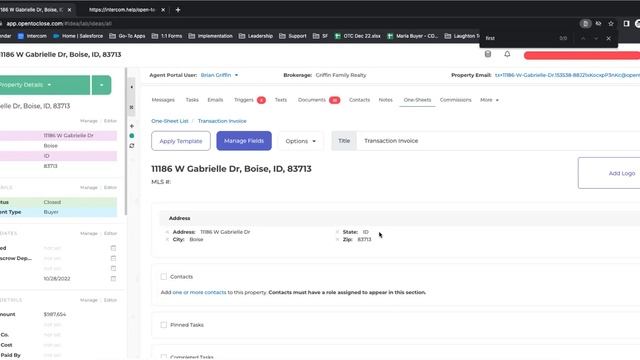Click the browser address bar URL
The width and height of the screenshot is (640, 360).
59,24
